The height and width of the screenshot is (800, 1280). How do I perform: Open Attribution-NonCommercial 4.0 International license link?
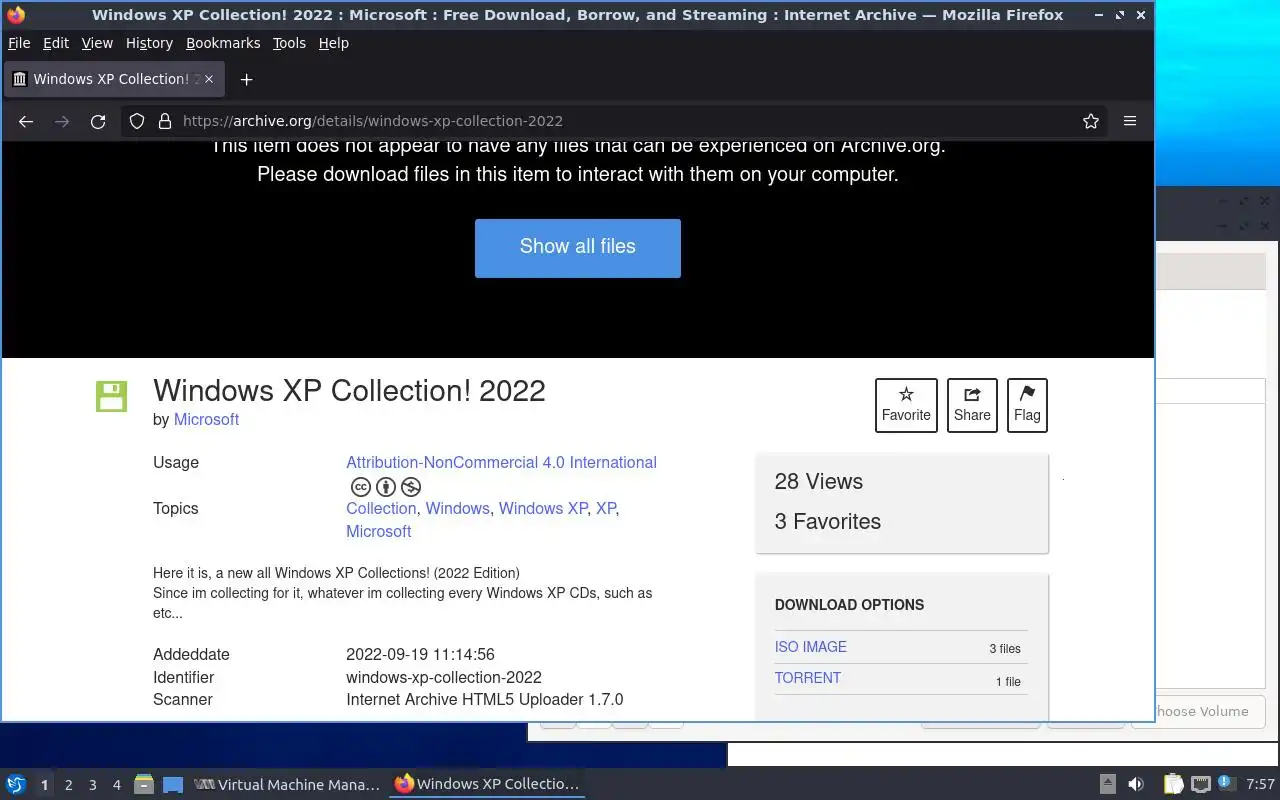pyautogui.click(x=501, y=462)
